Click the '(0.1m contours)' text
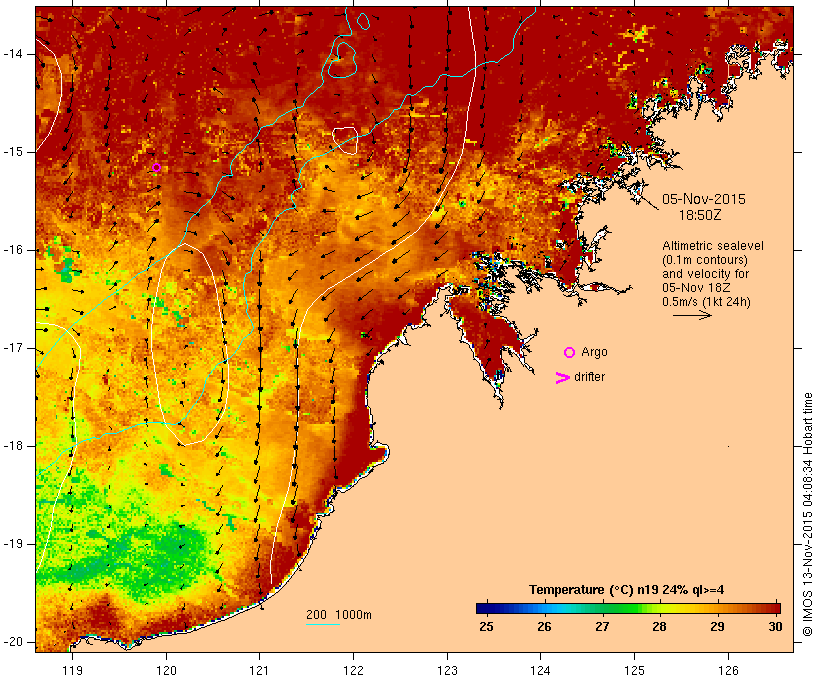The height and width of the screenshot is (680, 820). pos(705,260)
